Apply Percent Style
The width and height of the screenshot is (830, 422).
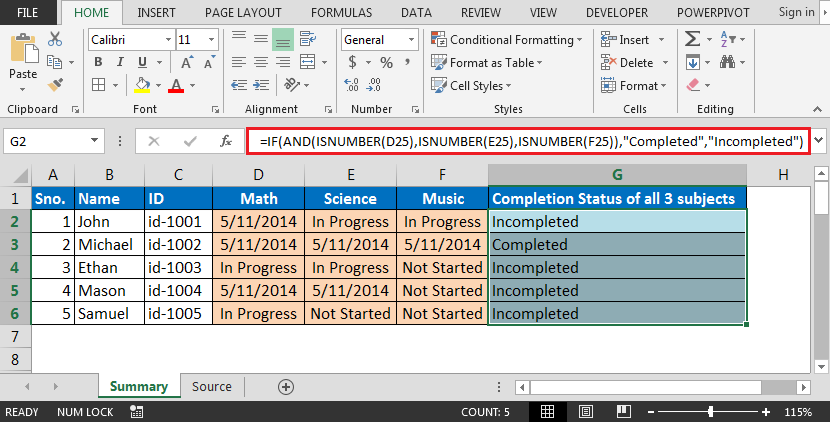(386, 62)
